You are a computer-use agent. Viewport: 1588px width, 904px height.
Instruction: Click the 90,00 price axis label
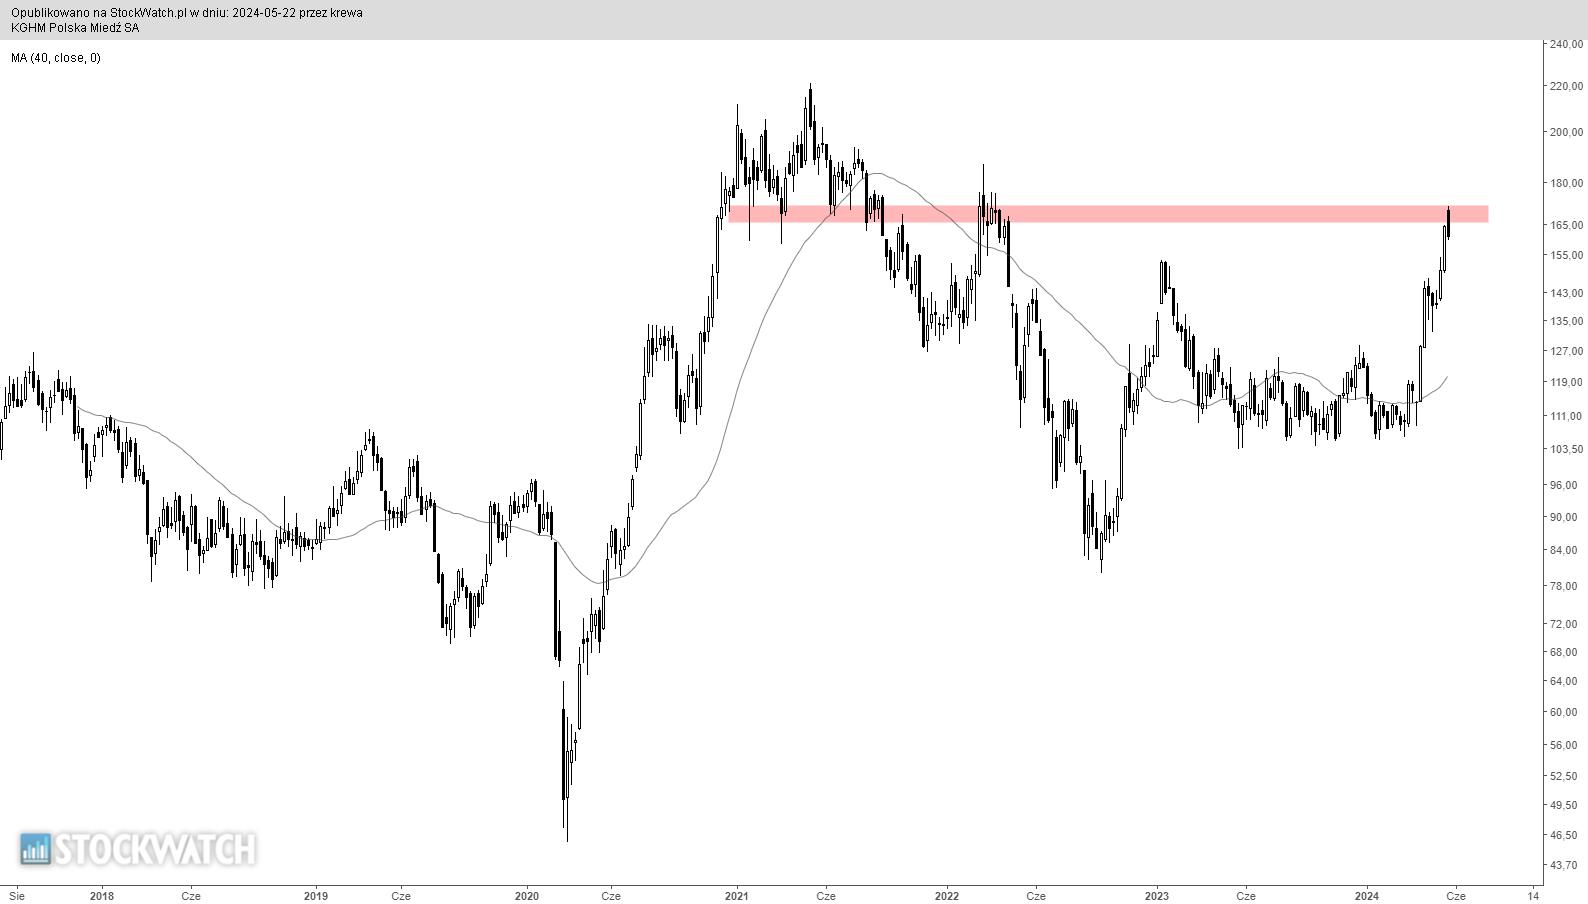pyautogui.click(x=1563, y=517)
